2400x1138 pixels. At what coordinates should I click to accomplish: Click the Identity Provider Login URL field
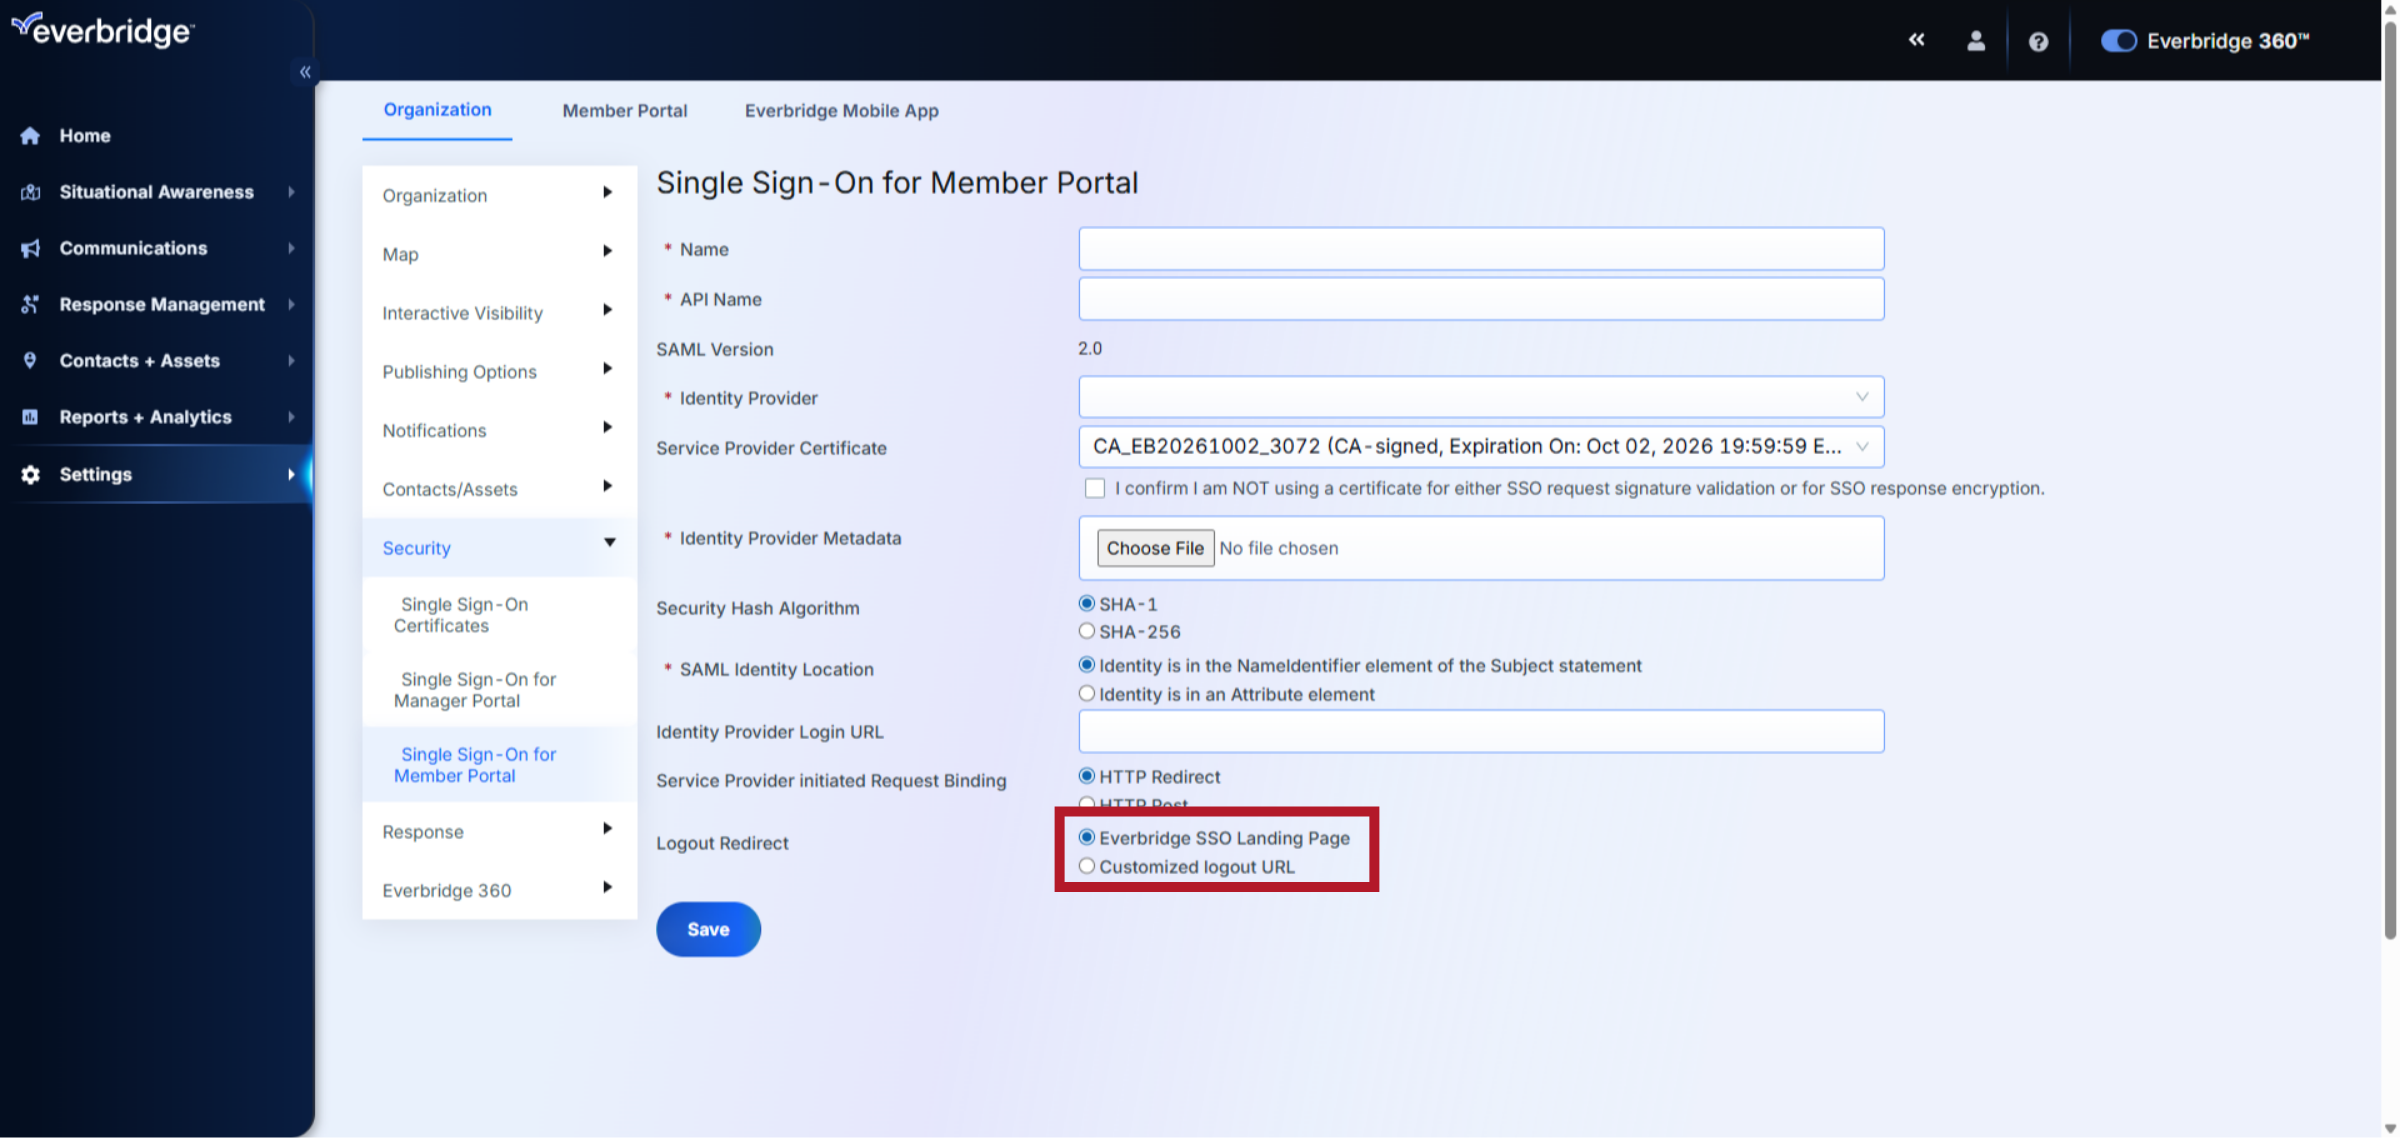(x=1481, y=731)
